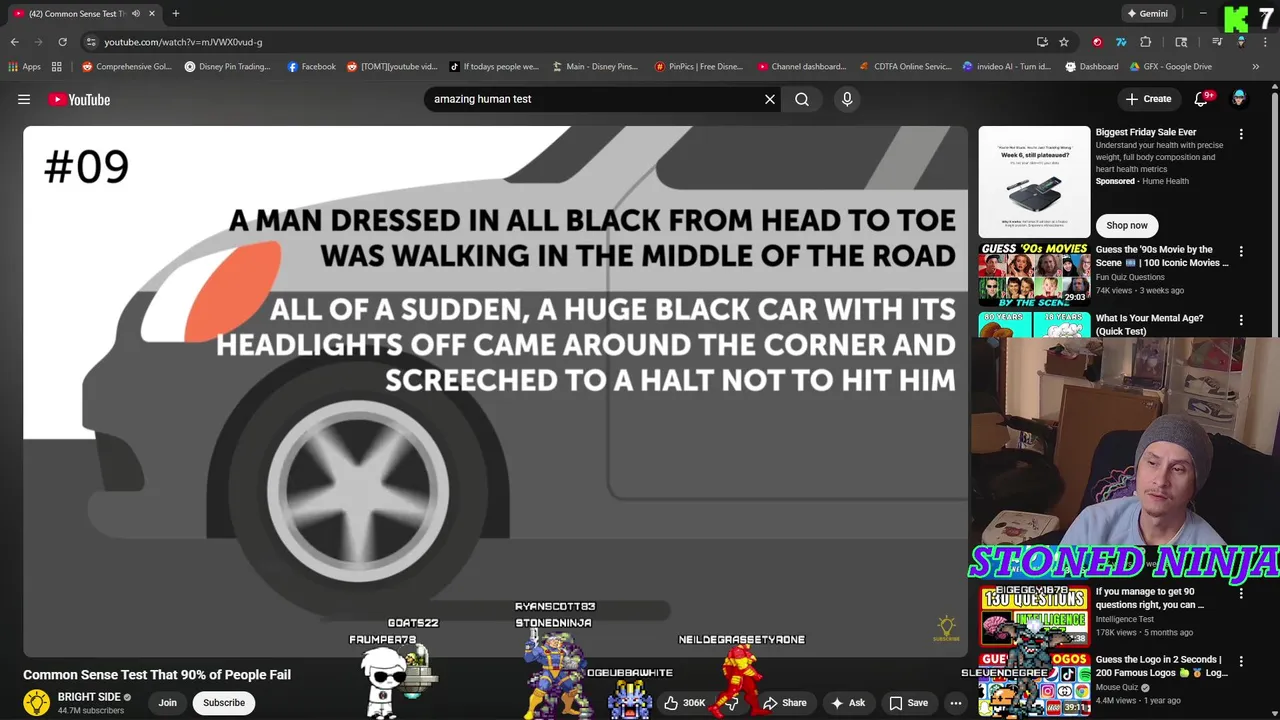Open the YouTube guide hamburger menu
This screenshot has width=1280, height=720.
pos(24,99)
